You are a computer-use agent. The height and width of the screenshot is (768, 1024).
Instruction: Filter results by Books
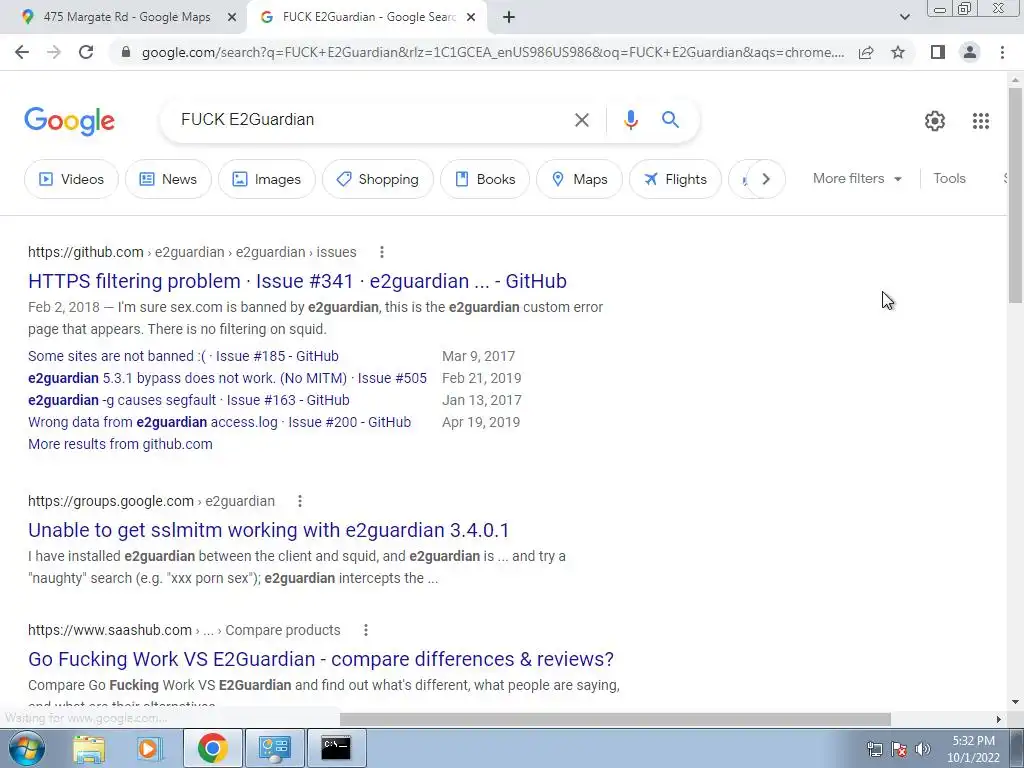click(x=485, y=179)
